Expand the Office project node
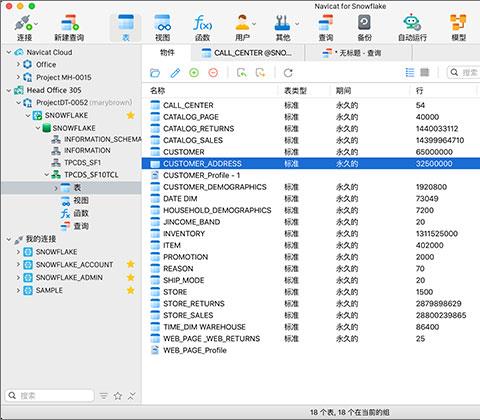 pos(18,64)
